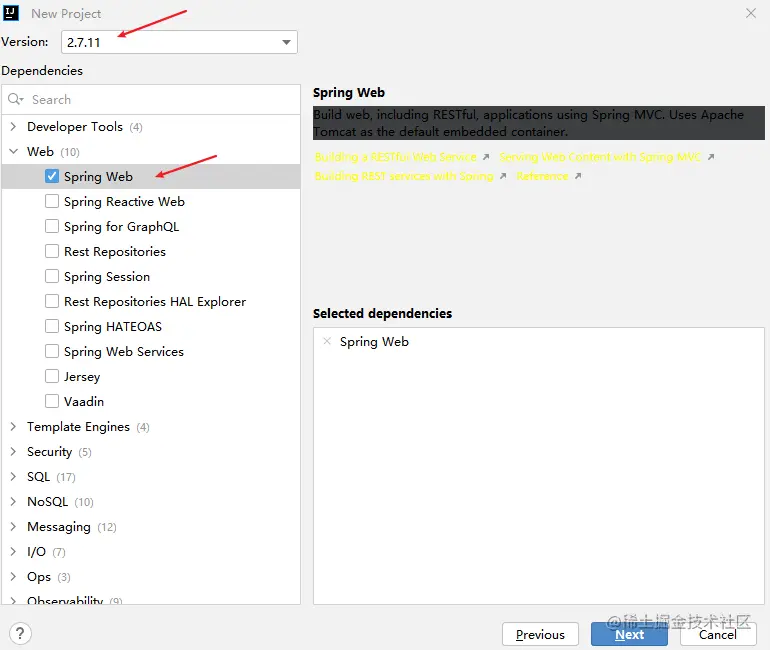770x650 pixels.
Task: Check the Spring for GraphQL dependency
Action: (52, 226)
